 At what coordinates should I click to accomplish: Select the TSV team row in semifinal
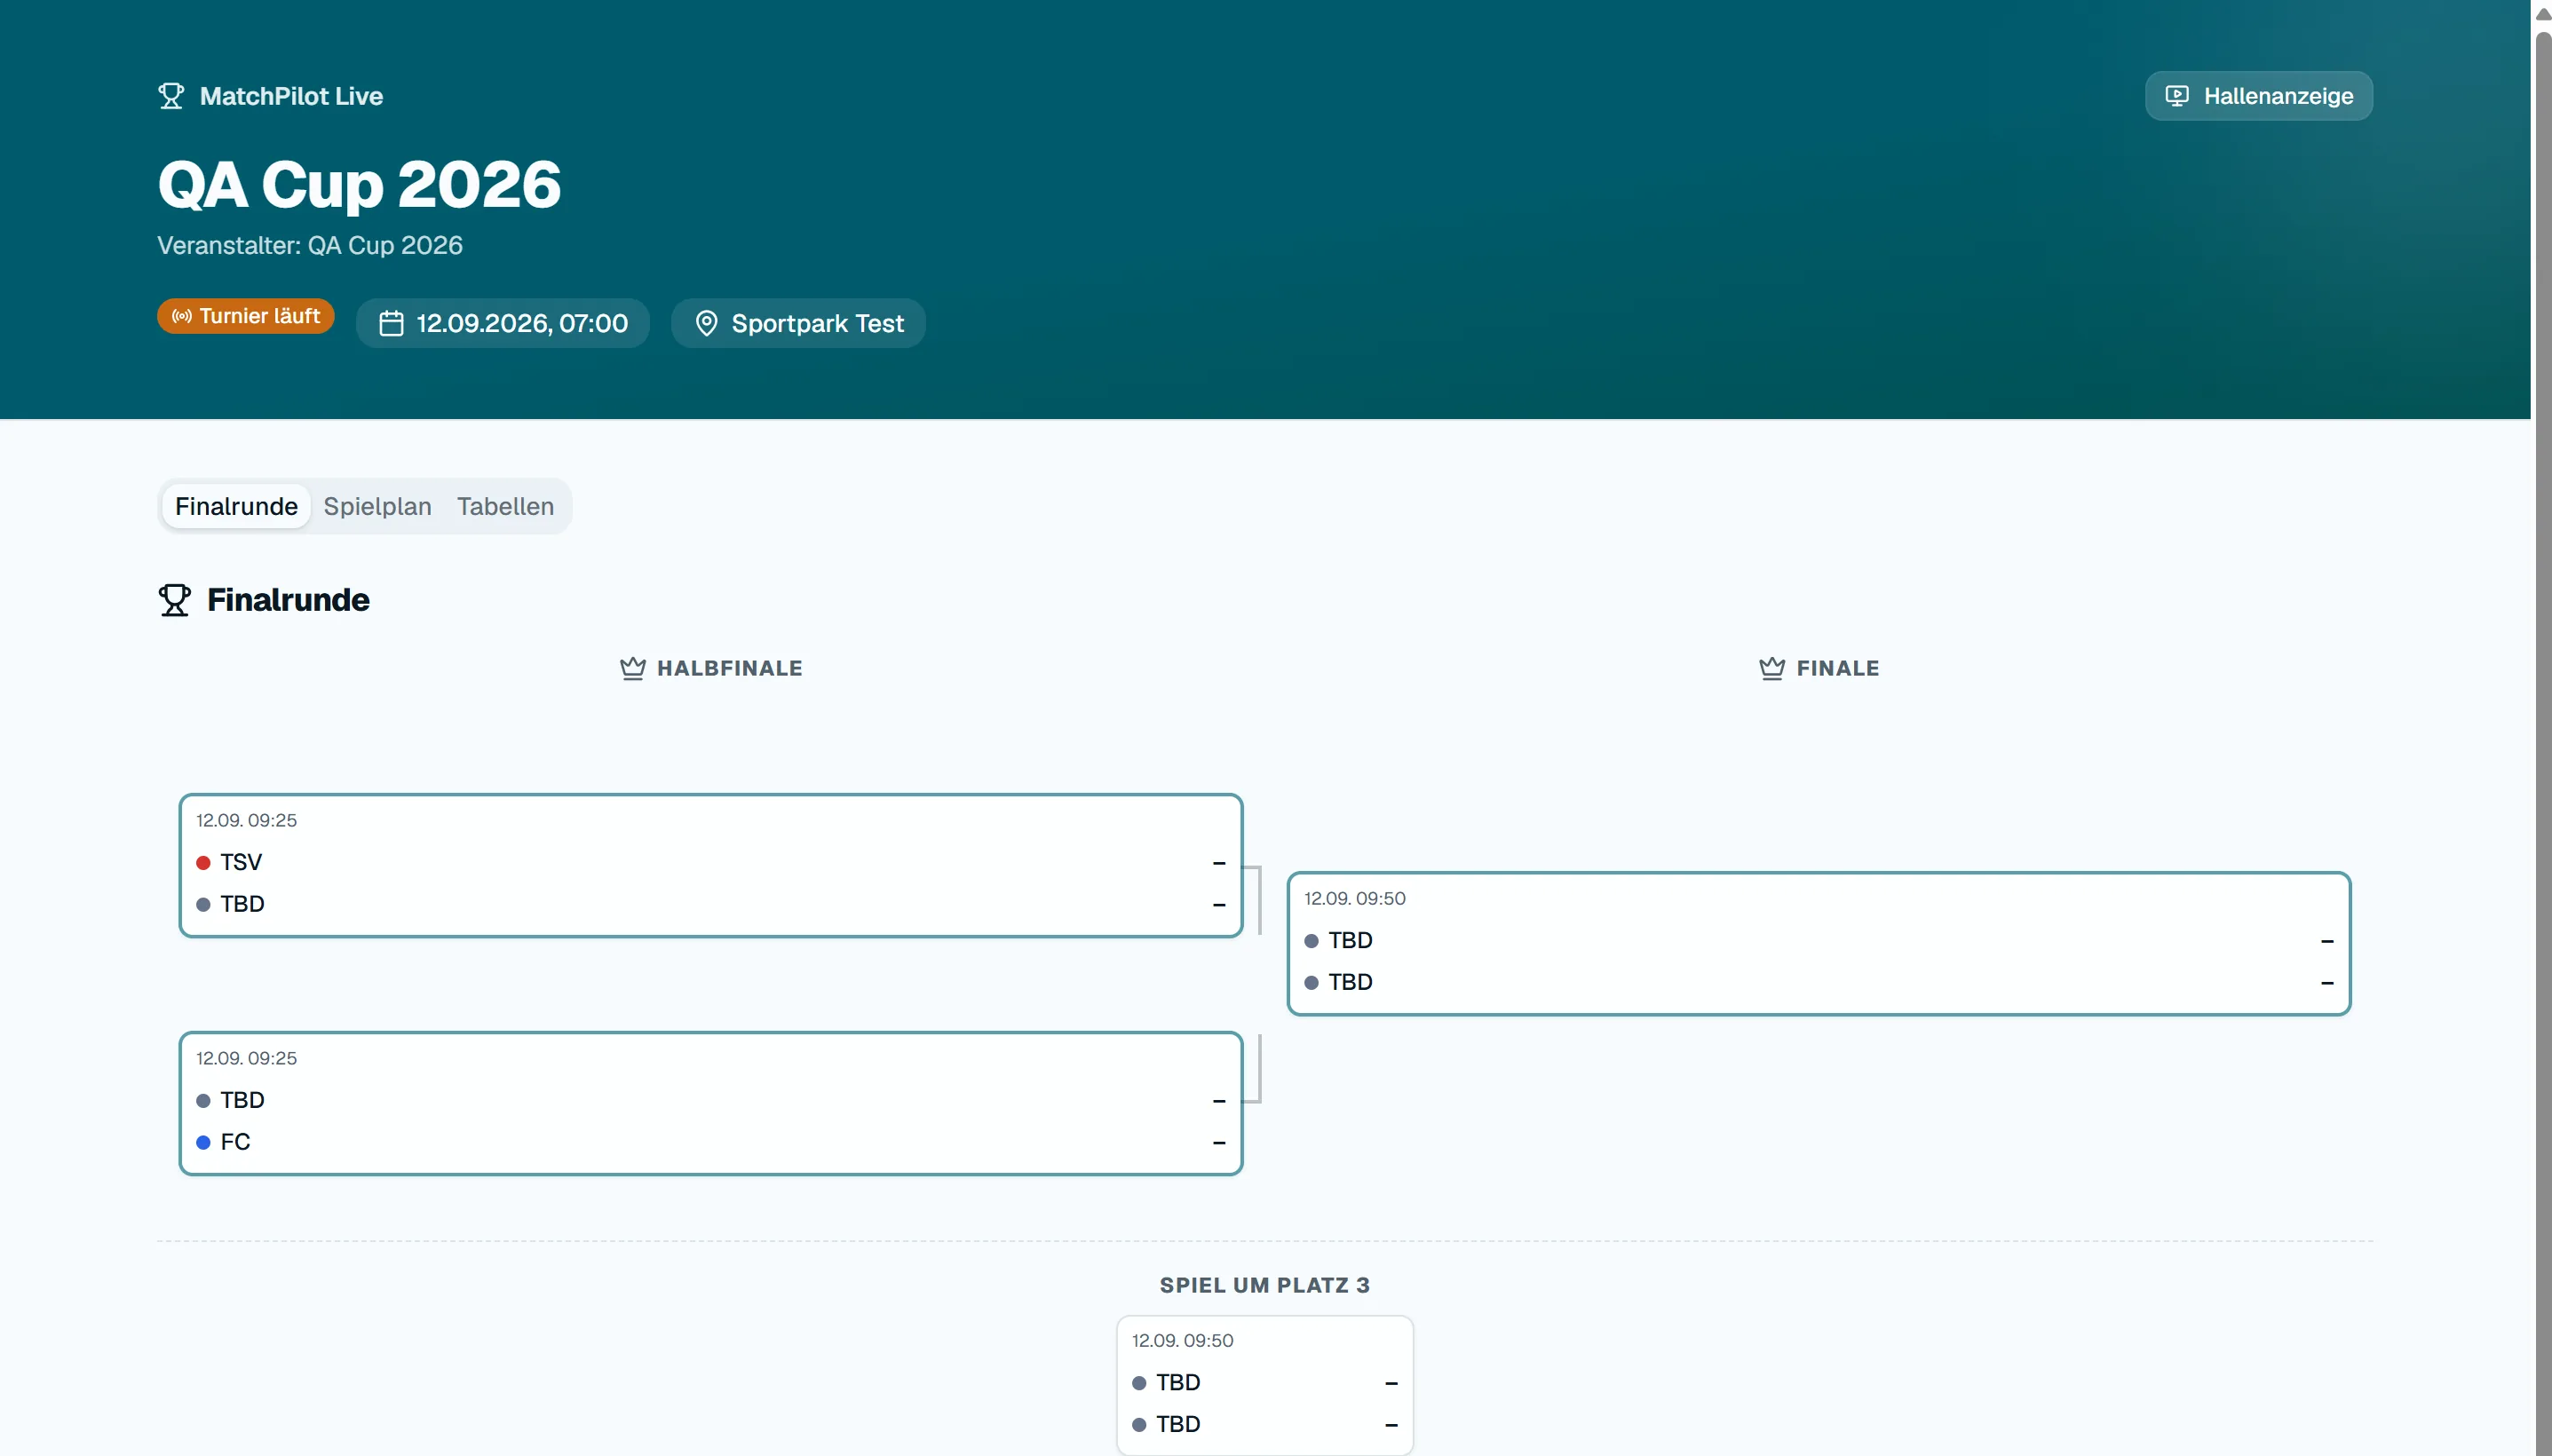710,862
